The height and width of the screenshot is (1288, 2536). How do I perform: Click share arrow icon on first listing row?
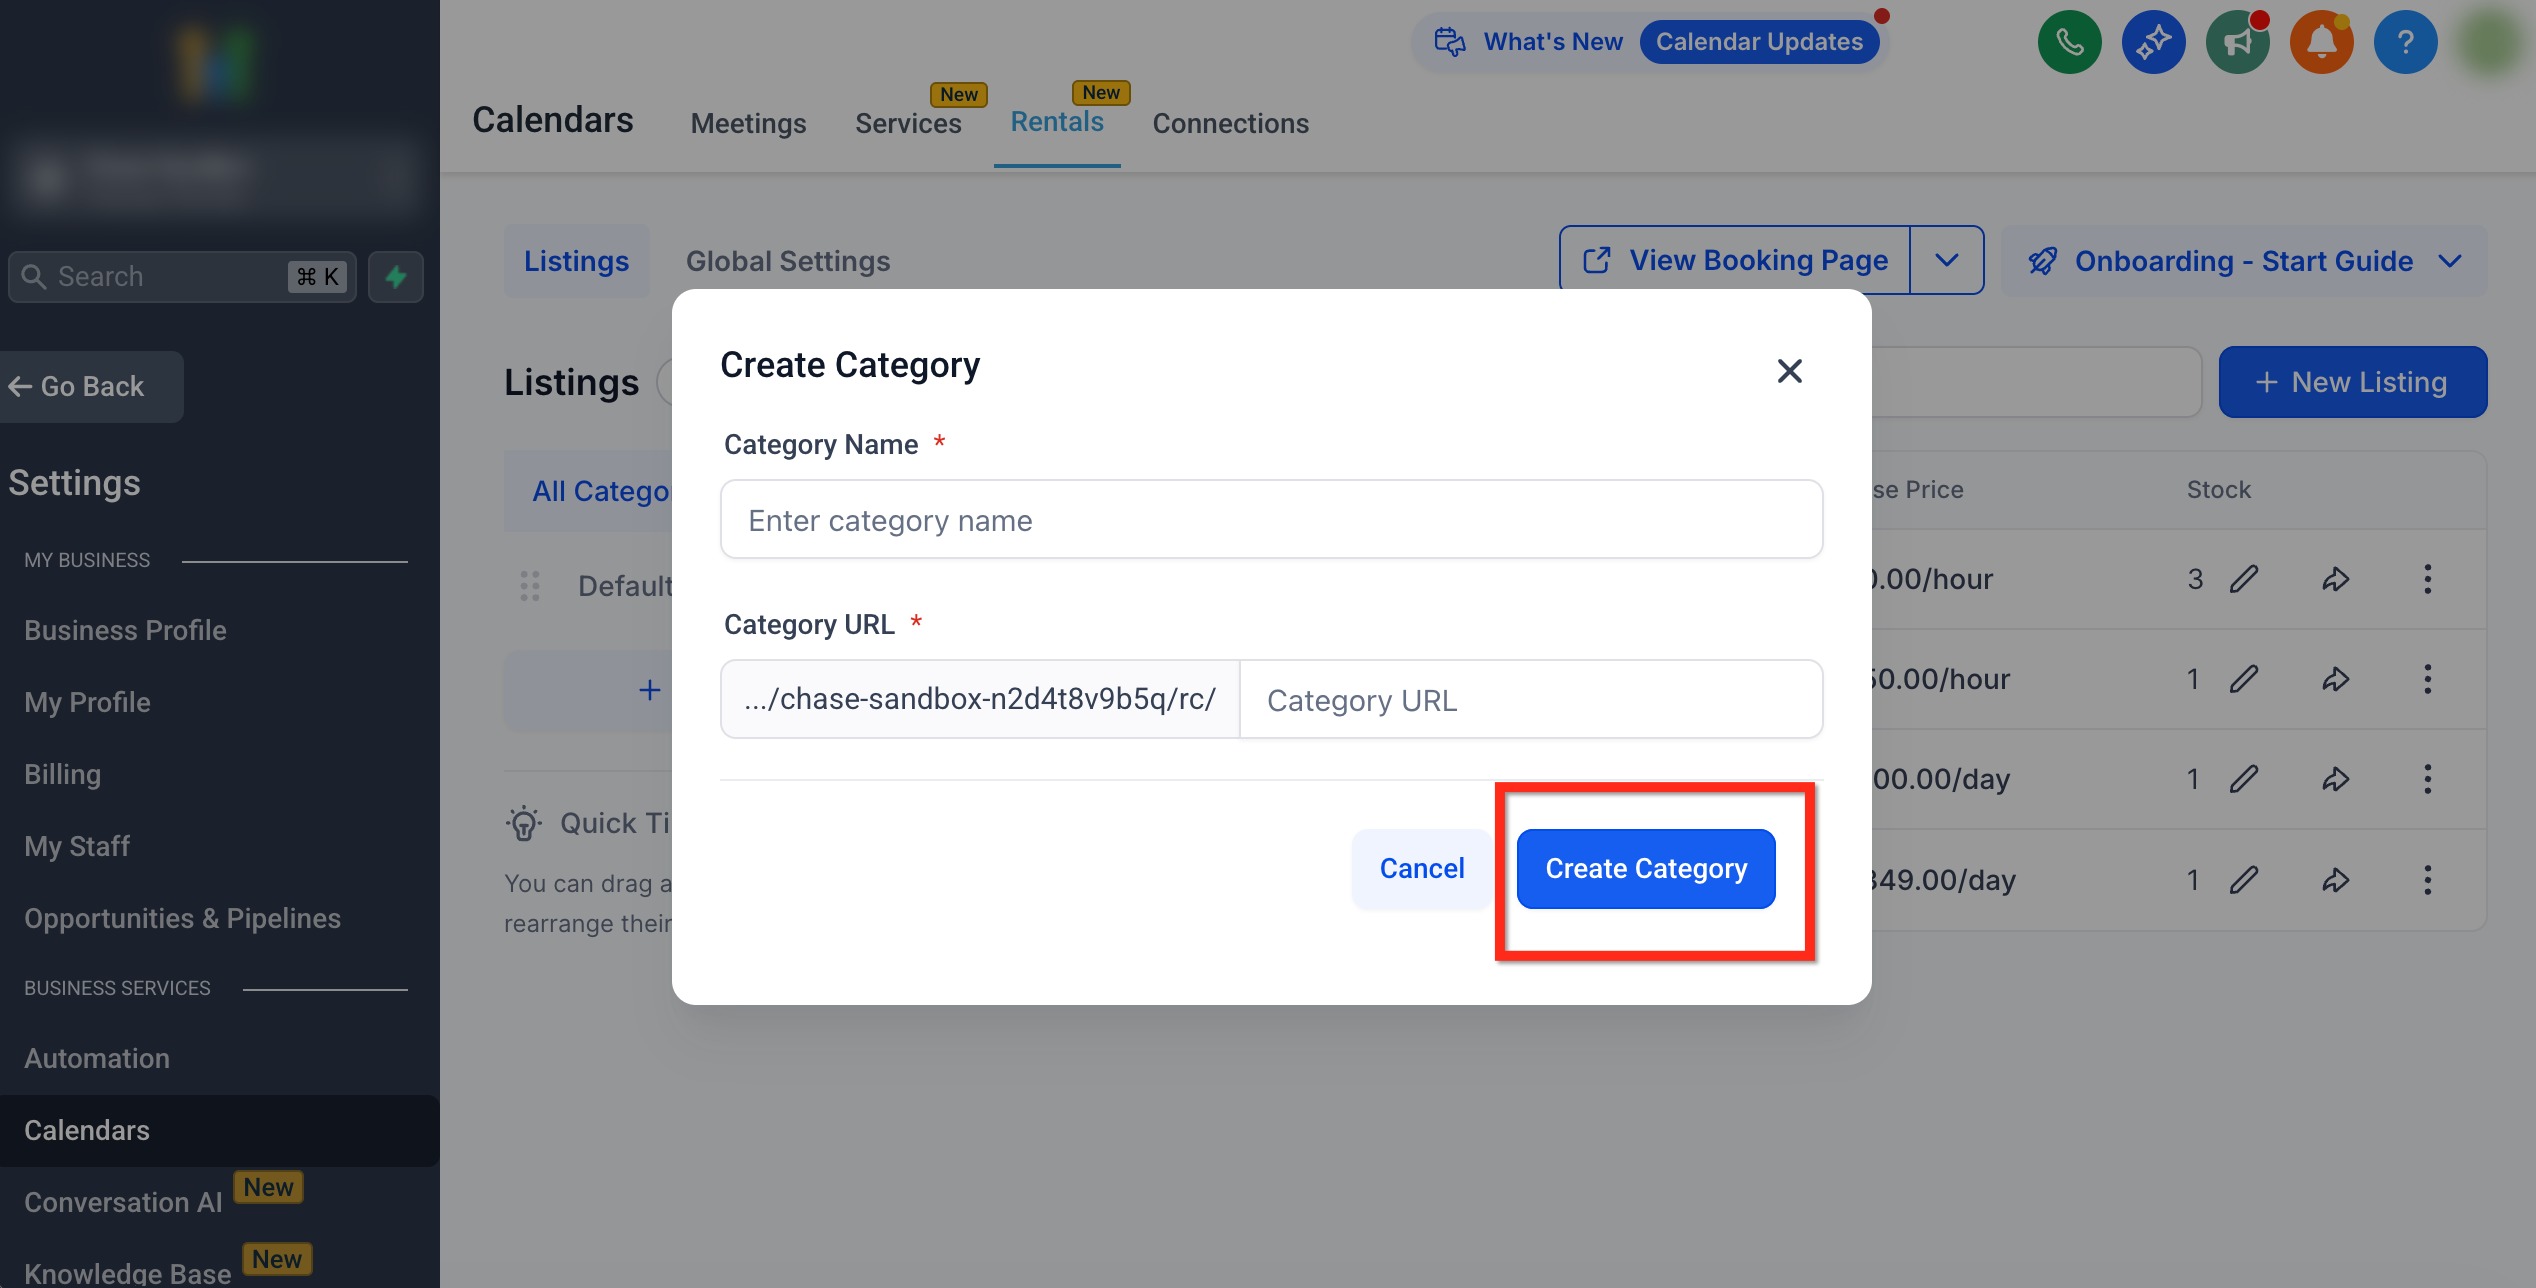(x=2335, y=579)
